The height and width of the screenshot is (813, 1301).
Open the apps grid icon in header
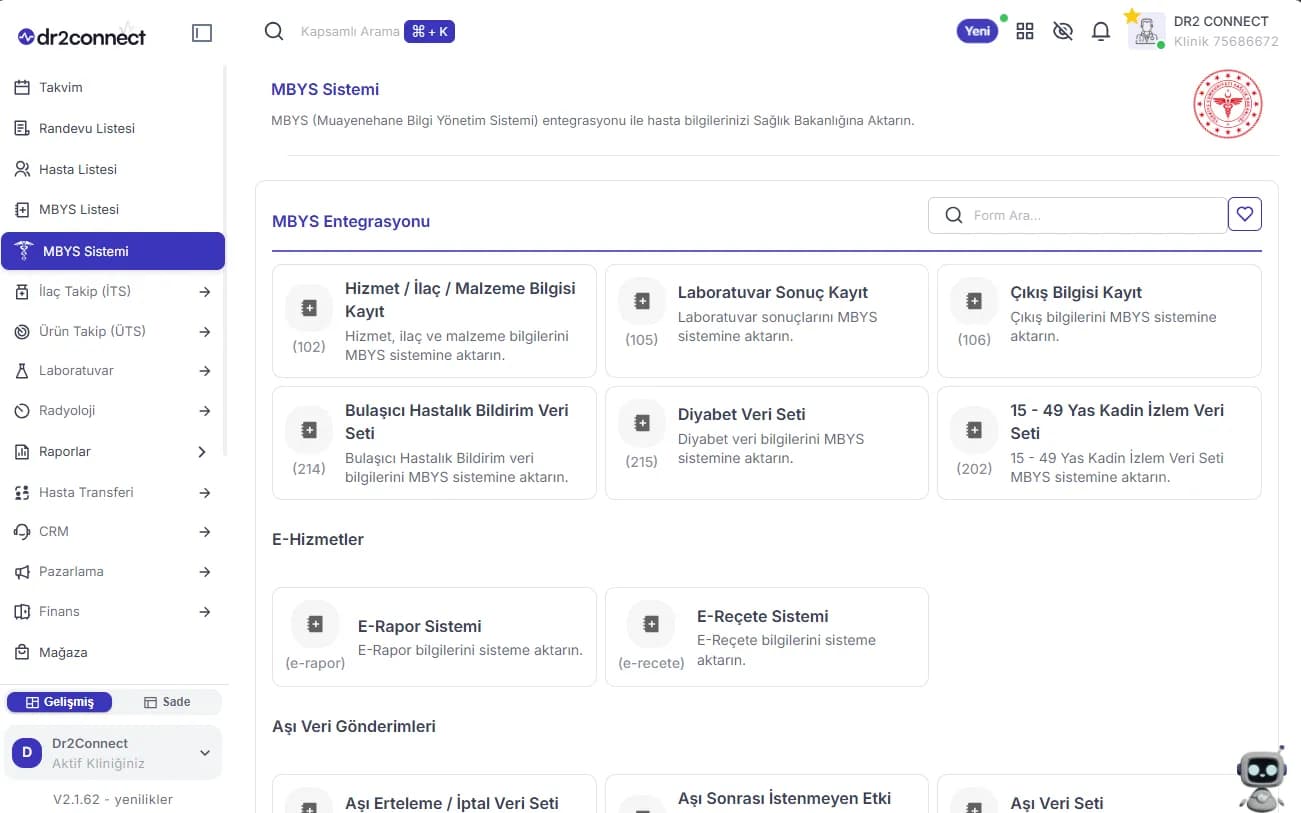tap(1025, 31)
